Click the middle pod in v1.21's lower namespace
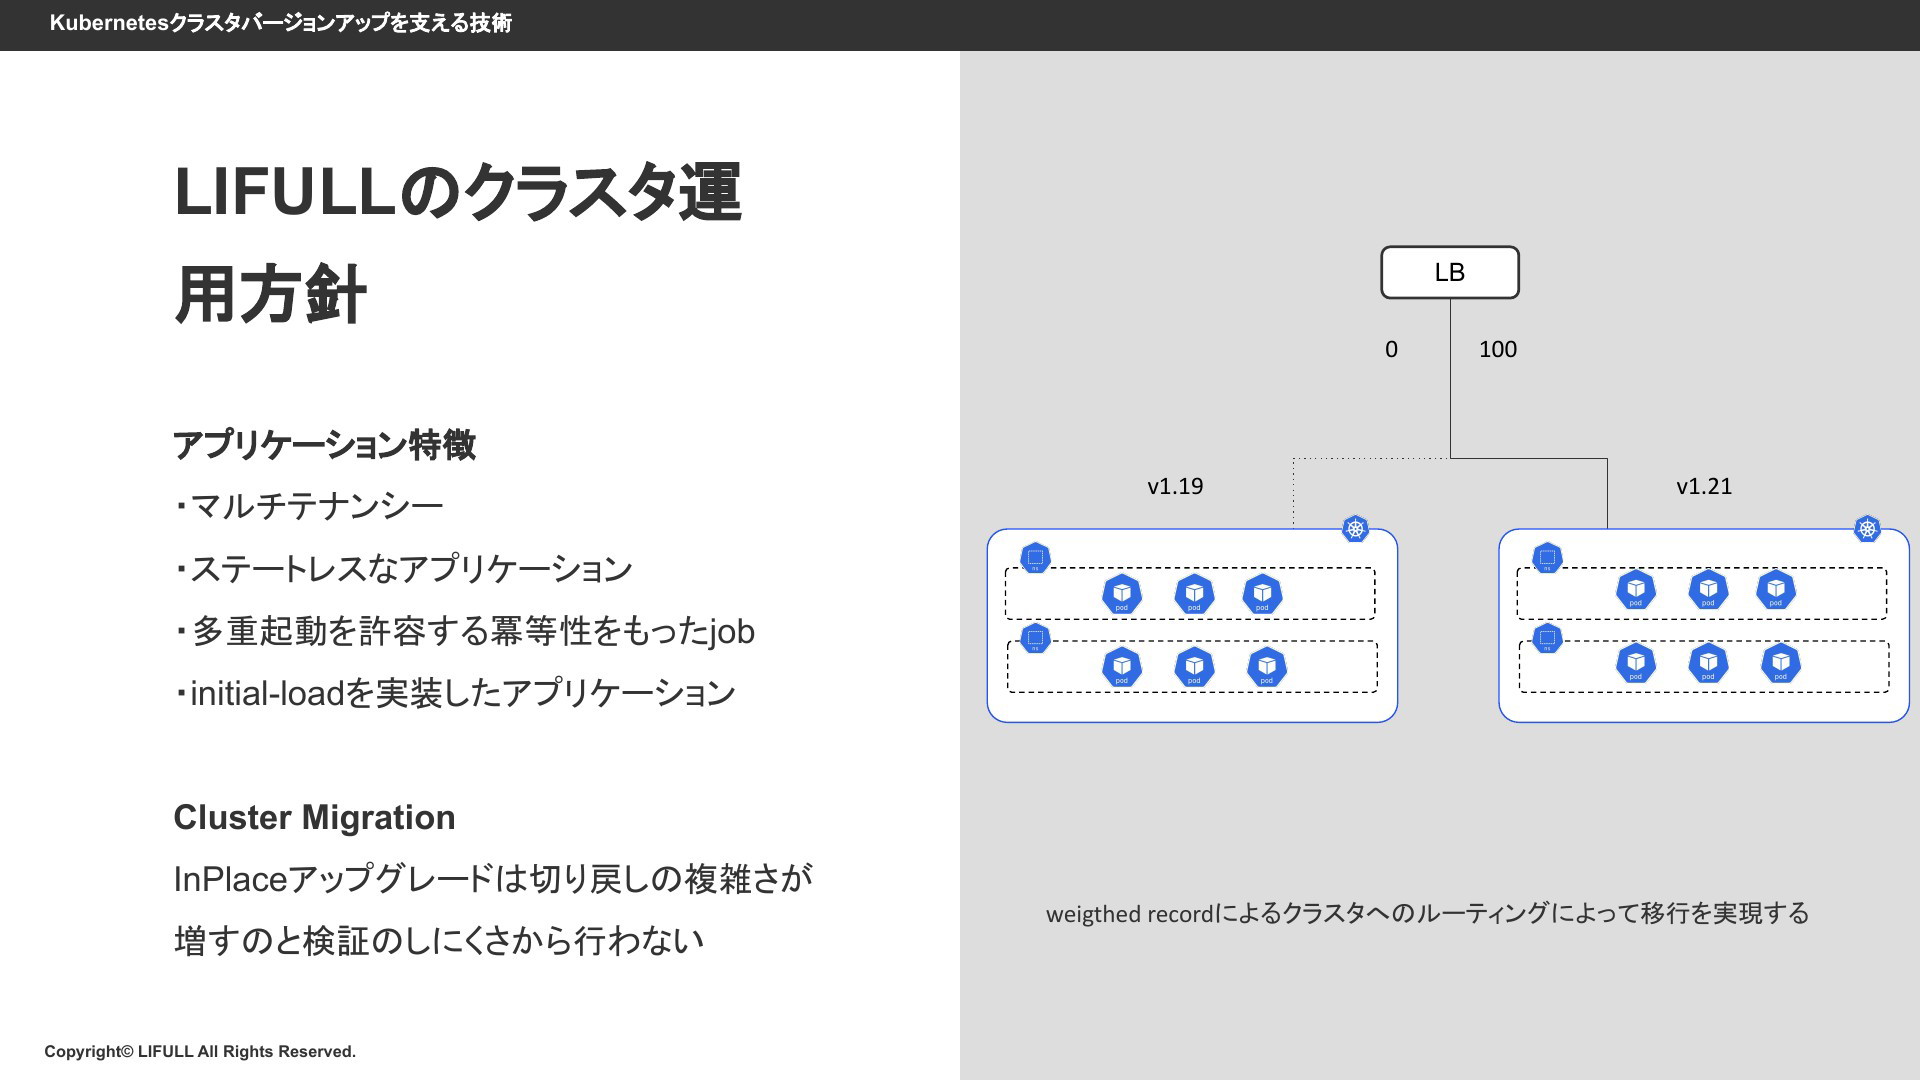The height and width of the screenshot is (1080, 1920). pyautogui.click(x=1708, y=663)
